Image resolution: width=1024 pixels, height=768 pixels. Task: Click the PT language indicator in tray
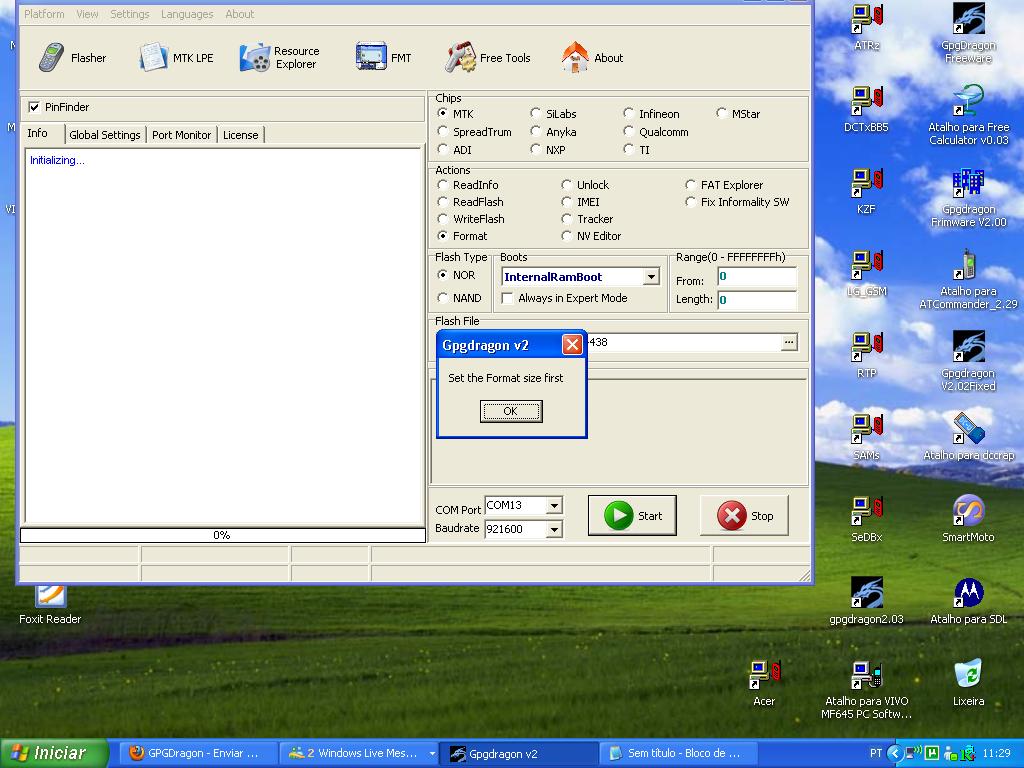pyautogui.click(x=876, y=753)
